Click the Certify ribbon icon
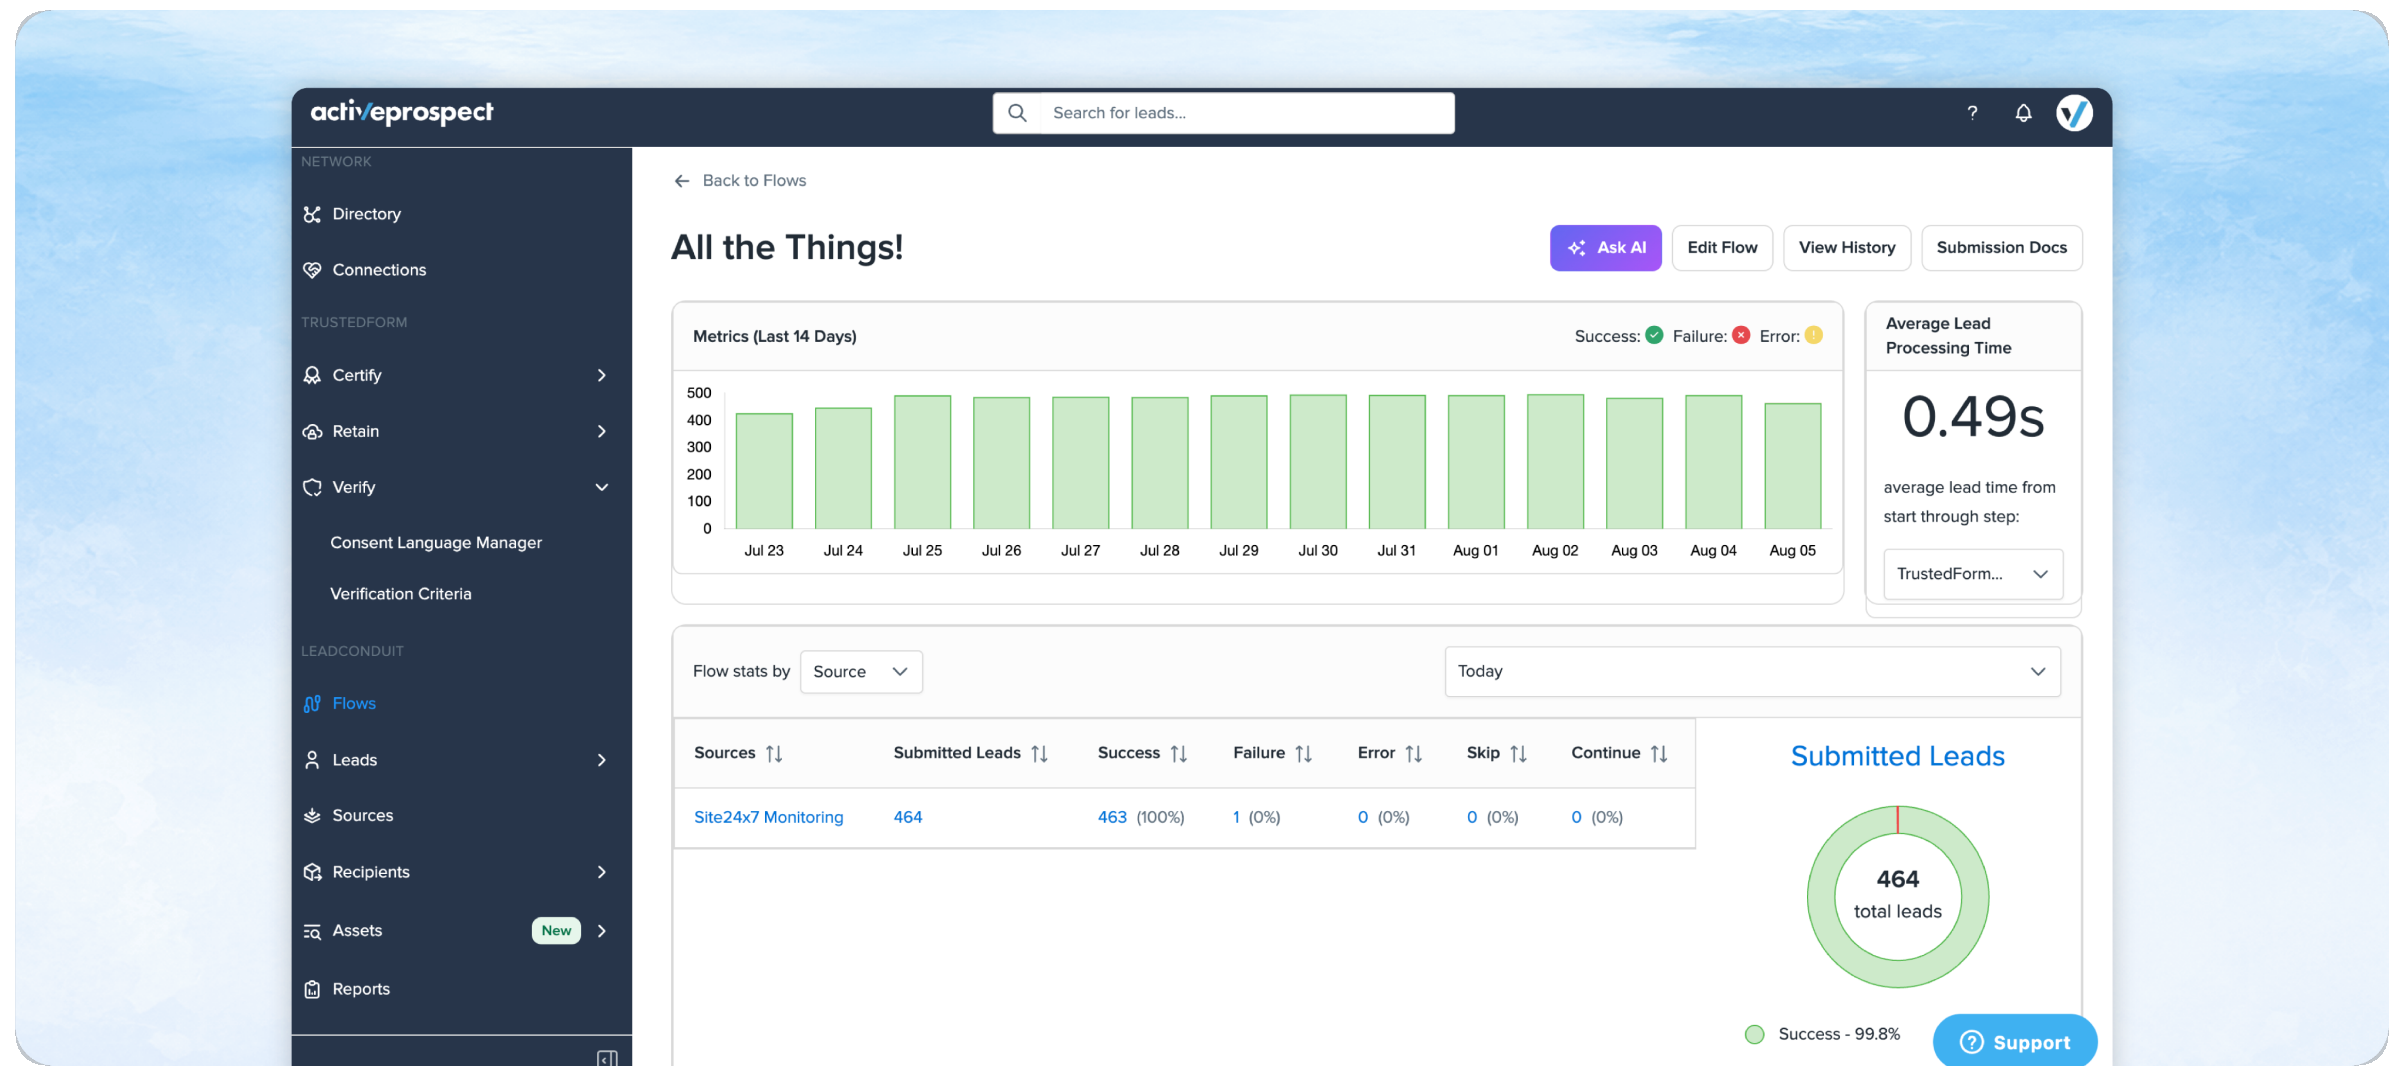The width and height of the screenshot is (2404, 1076). [x=312, y=375]
